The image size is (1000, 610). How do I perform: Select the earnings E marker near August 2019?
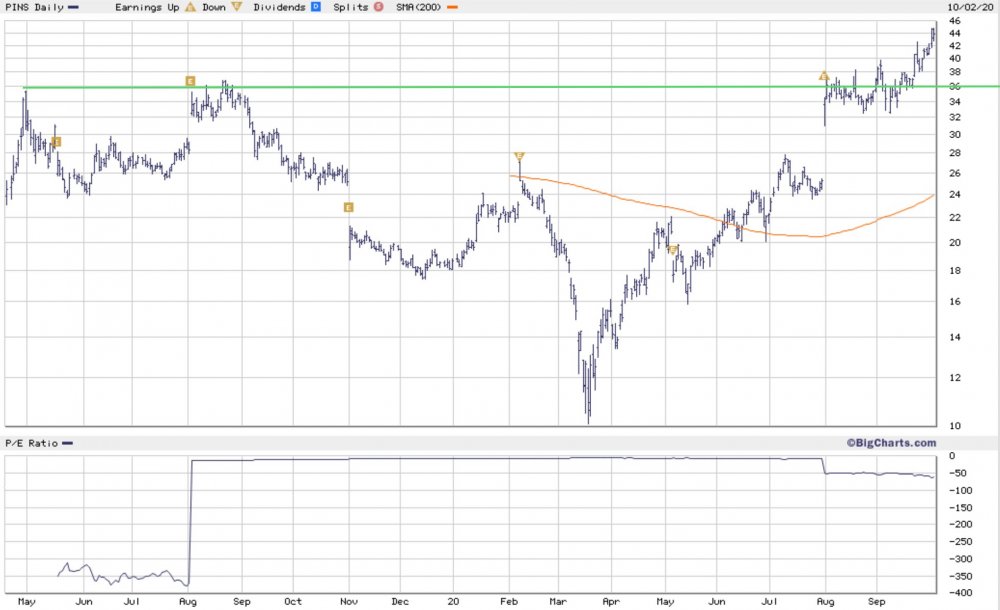point(190,81)
